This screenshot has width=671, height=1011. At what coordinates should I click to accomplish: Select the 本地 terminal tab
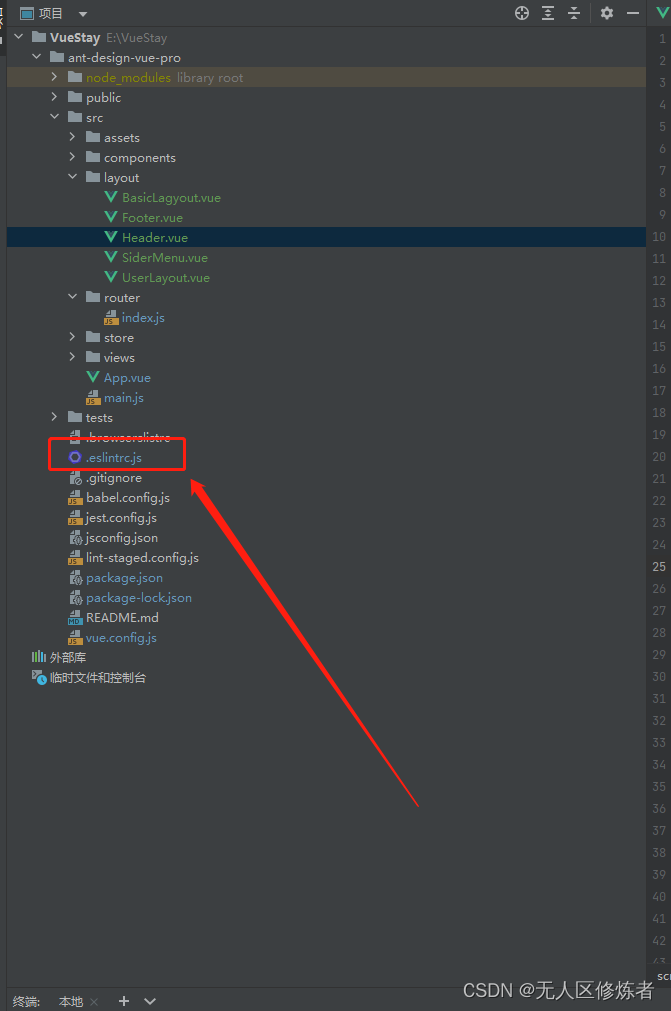(x=70, y=1001)
